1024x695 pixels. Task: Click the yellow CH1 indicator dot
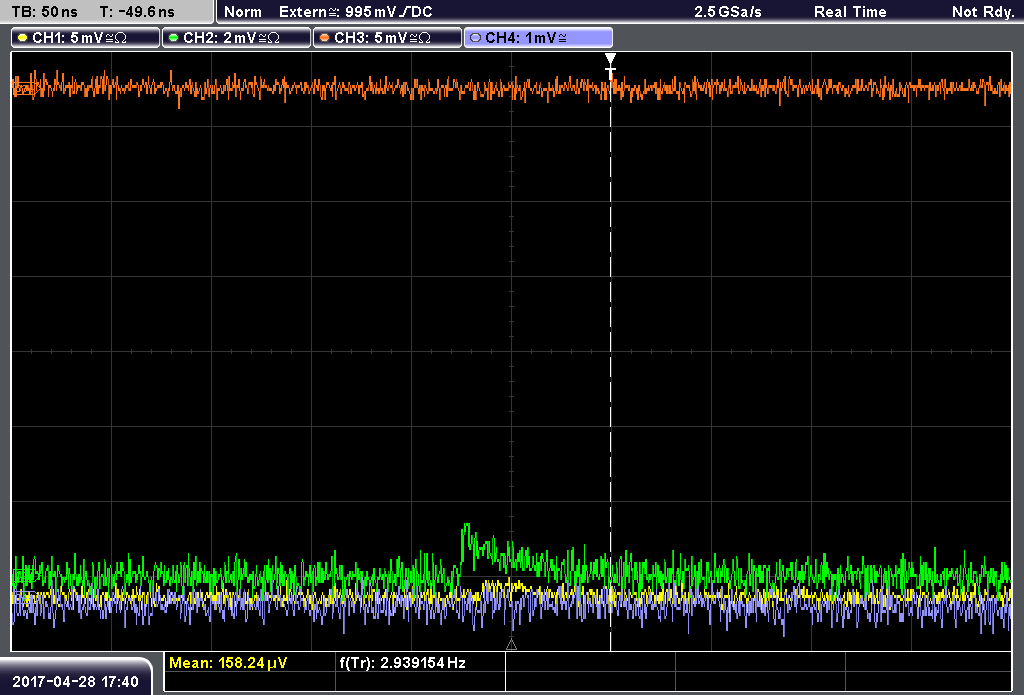pyautogui.click(x=23, y=38)
